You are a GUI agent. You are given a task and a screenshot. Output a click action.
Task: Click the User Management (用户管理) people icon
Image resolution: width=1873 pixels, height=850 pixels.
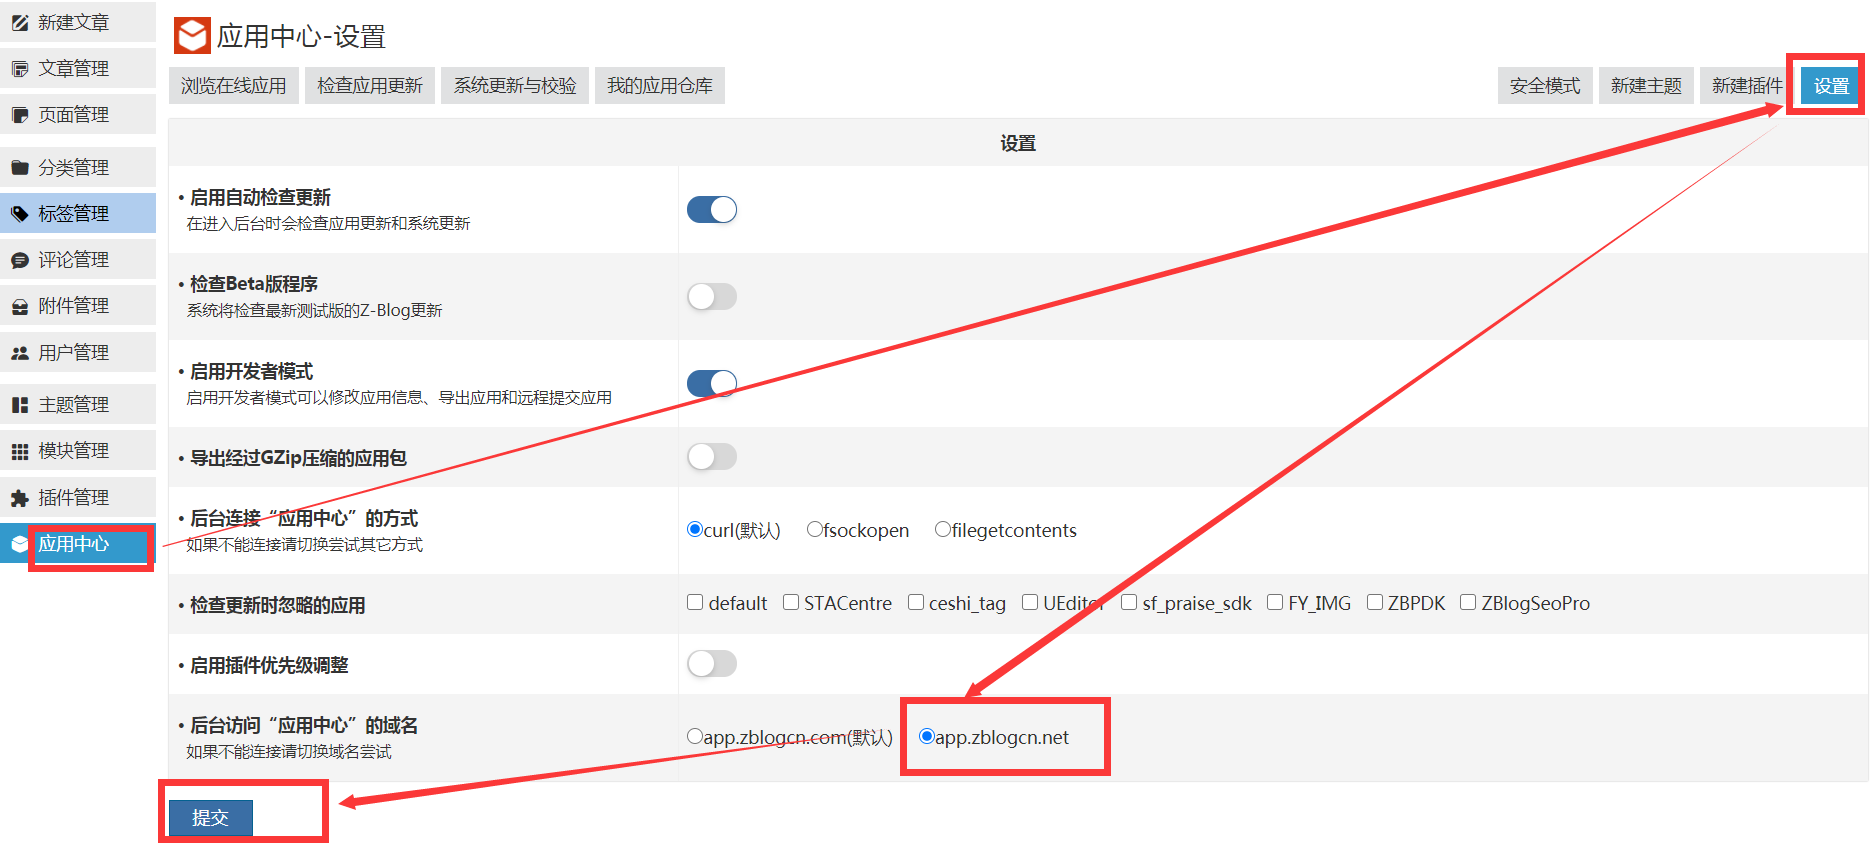pos(20,353)
